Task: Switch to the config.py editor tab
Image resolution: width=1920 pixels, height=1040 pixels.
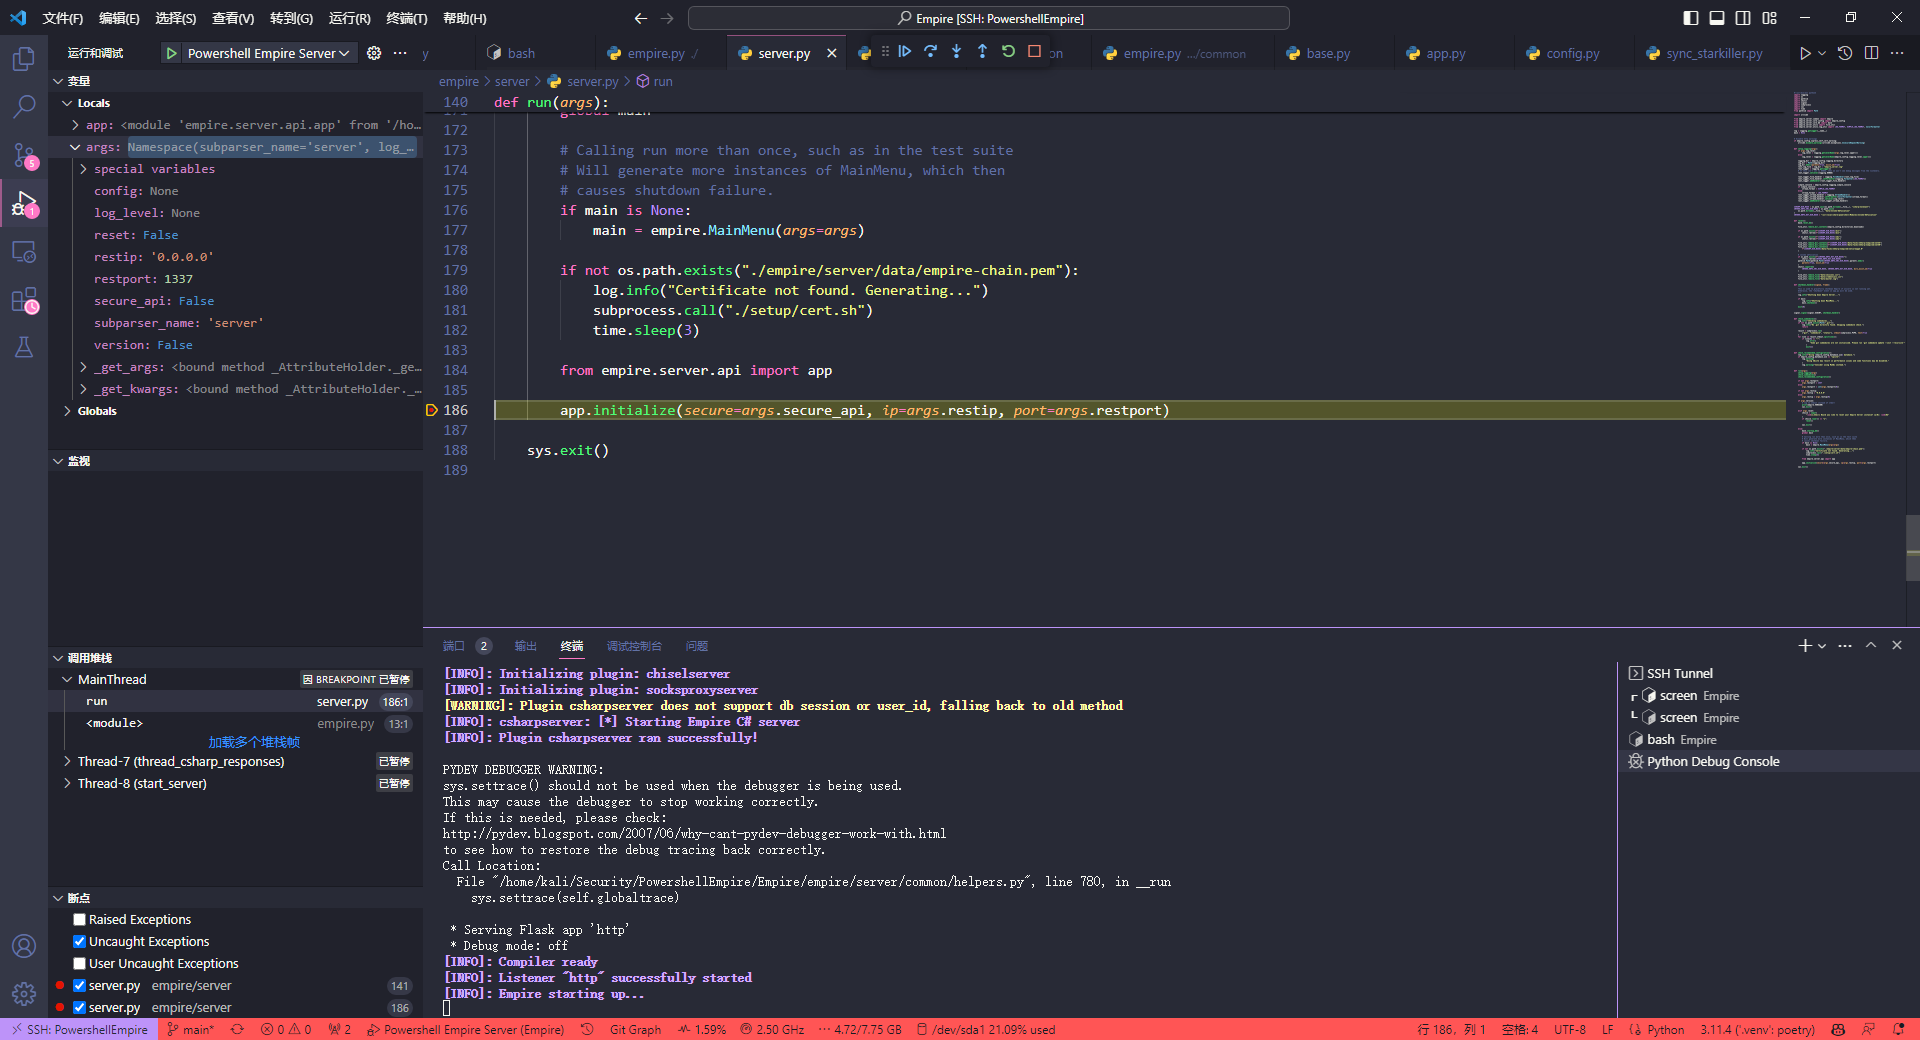Action: 1572,53
